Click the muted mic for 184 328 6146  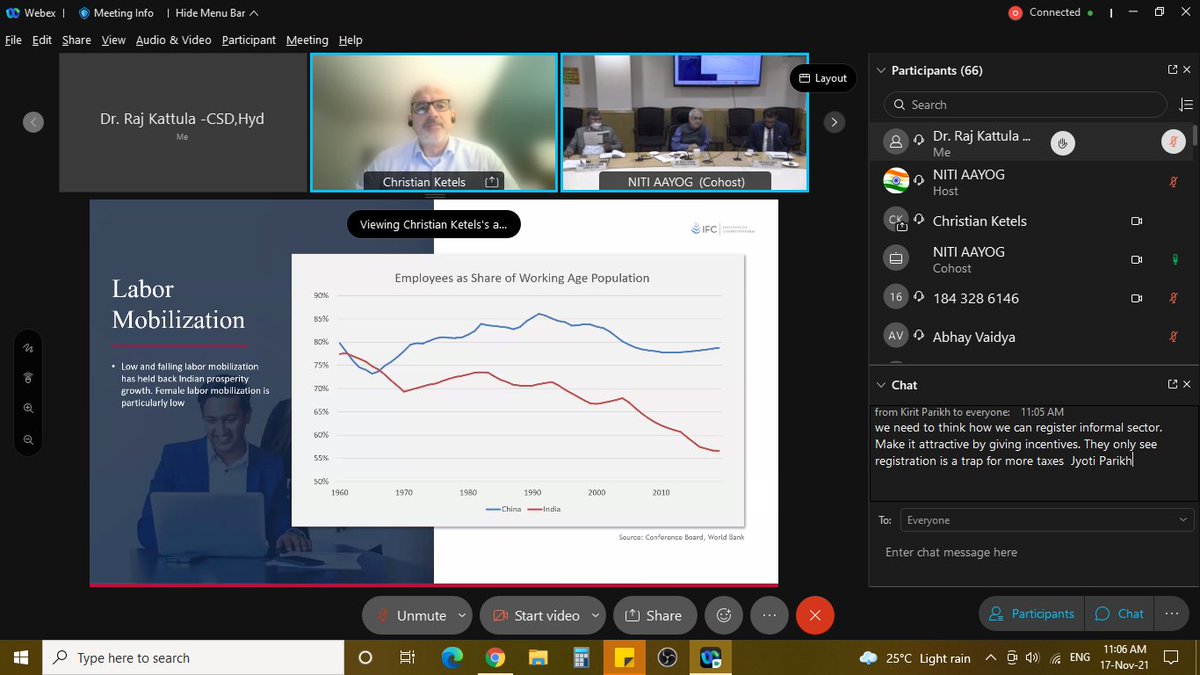[x=1174, y=298]
